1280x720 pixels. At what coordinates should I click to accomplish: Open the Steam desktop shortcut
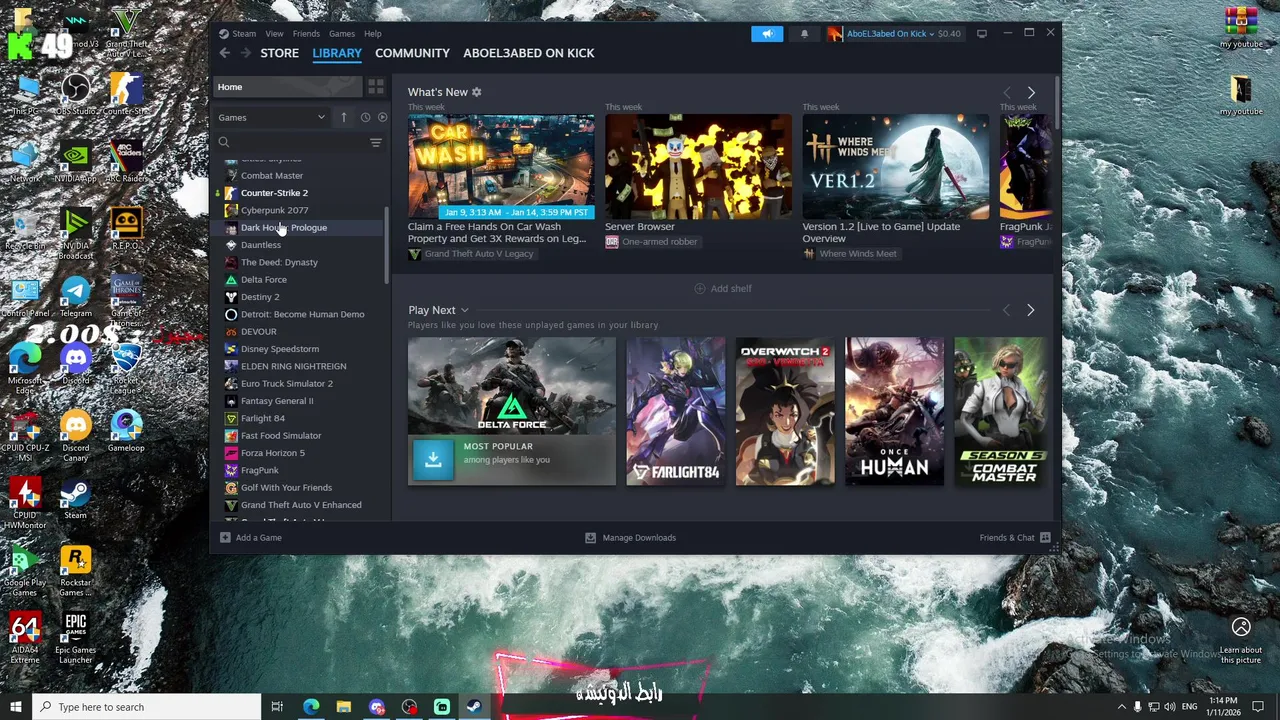75,499
